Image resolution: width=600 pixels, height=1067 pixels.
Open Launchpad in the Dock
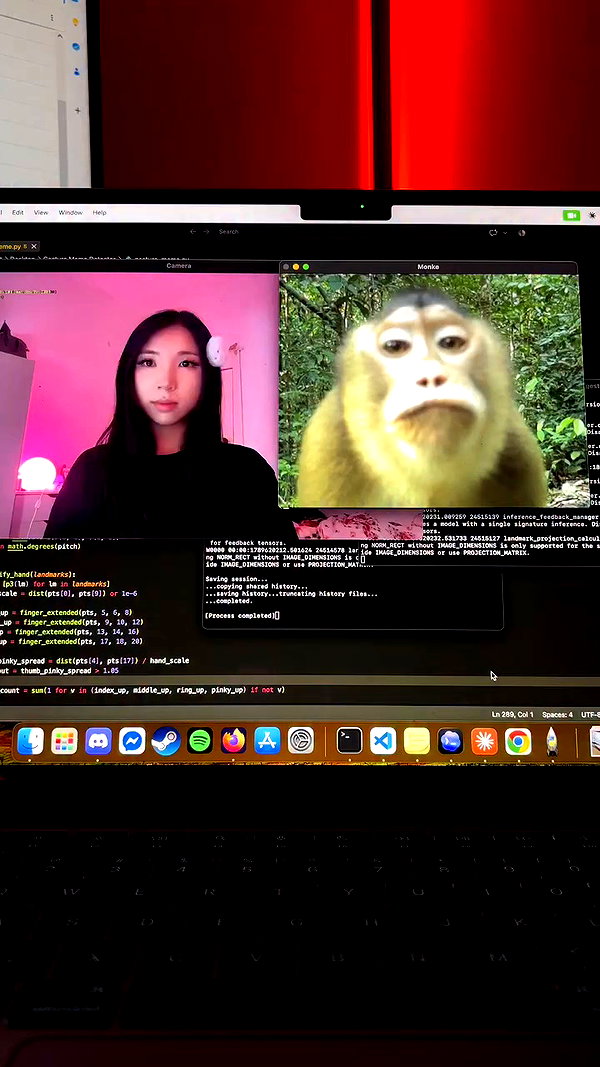click(x=65, y=740)
